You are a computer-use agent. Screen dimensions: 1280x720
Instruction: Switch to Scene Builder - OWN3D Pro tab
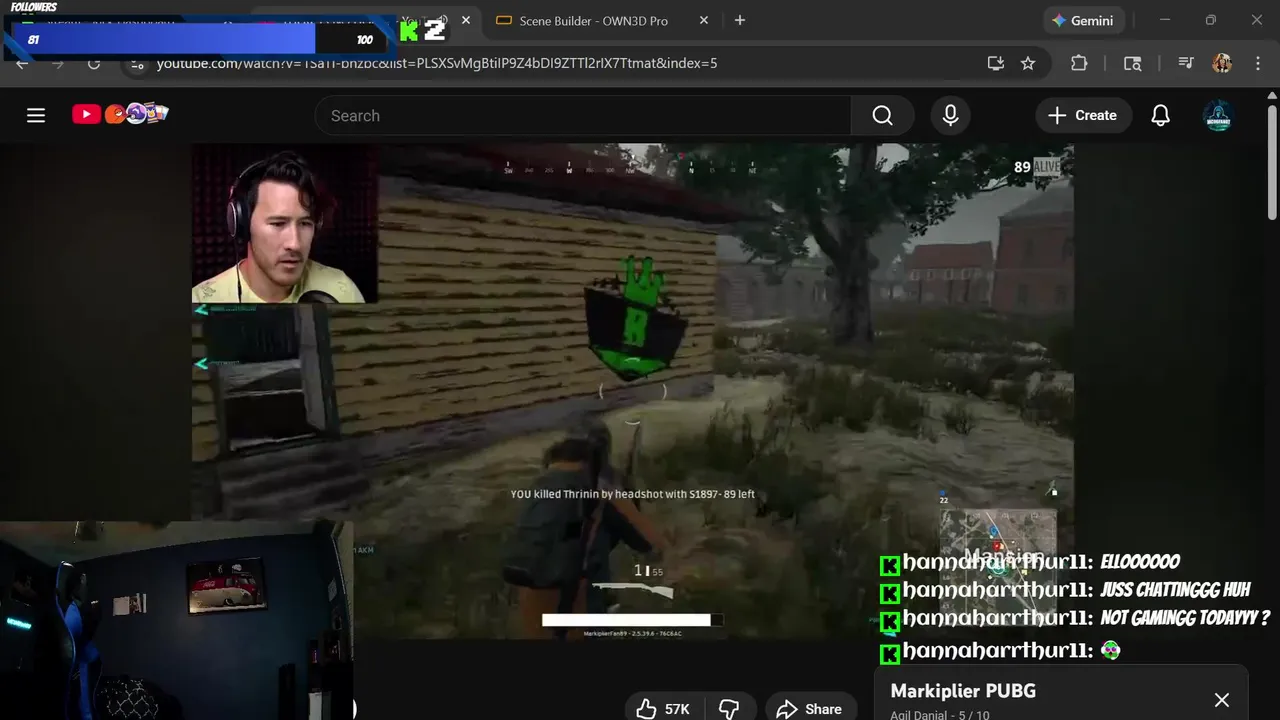pos(594,20)
